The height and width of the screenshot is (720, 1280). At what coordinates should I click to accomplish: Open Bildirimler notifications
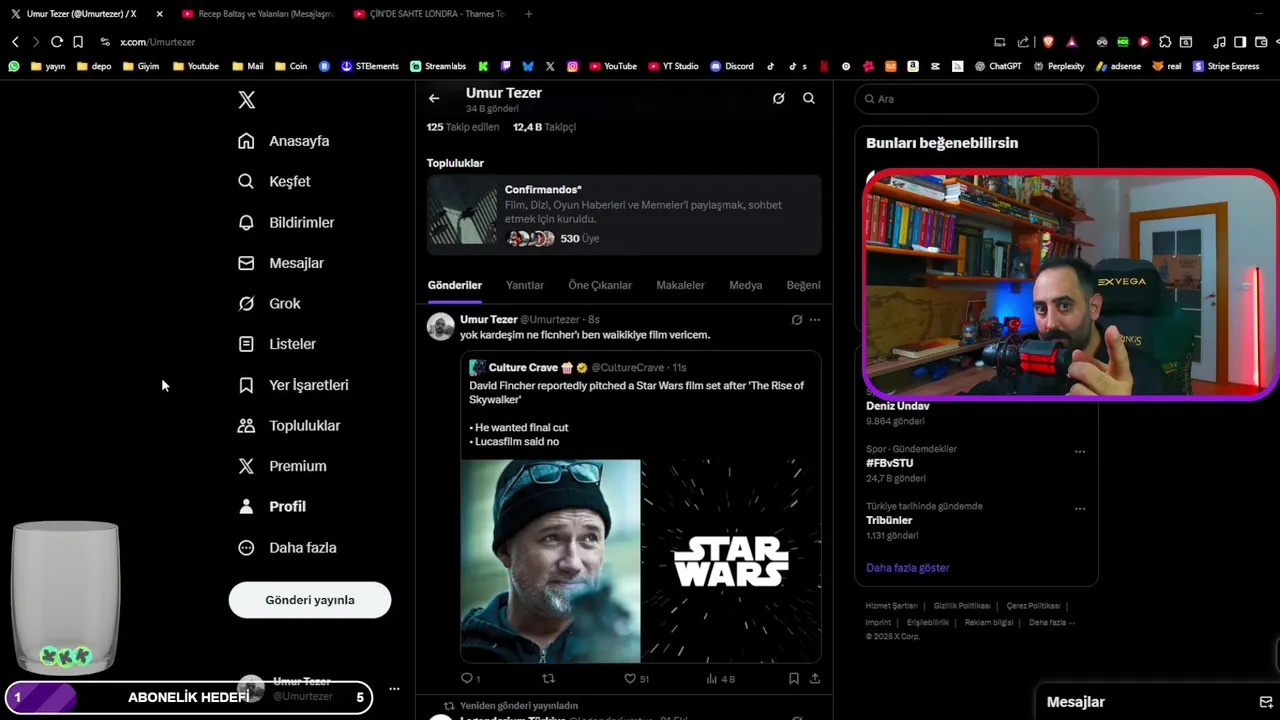pos(286,222)
